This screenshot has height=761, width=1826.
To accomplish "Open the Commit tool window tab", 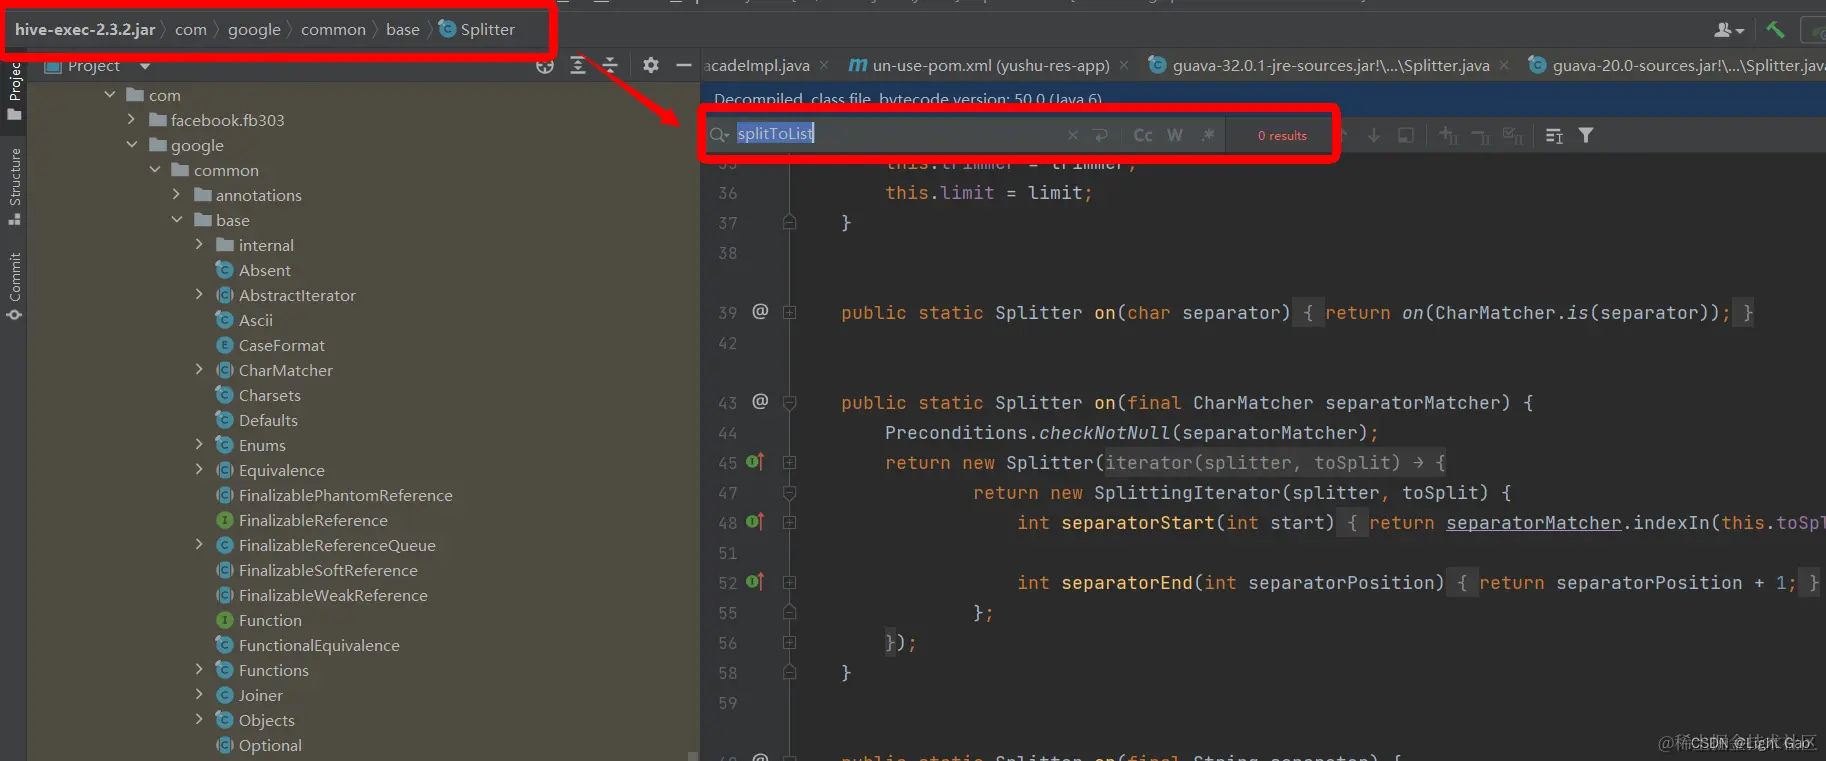I will coord(14,286).
